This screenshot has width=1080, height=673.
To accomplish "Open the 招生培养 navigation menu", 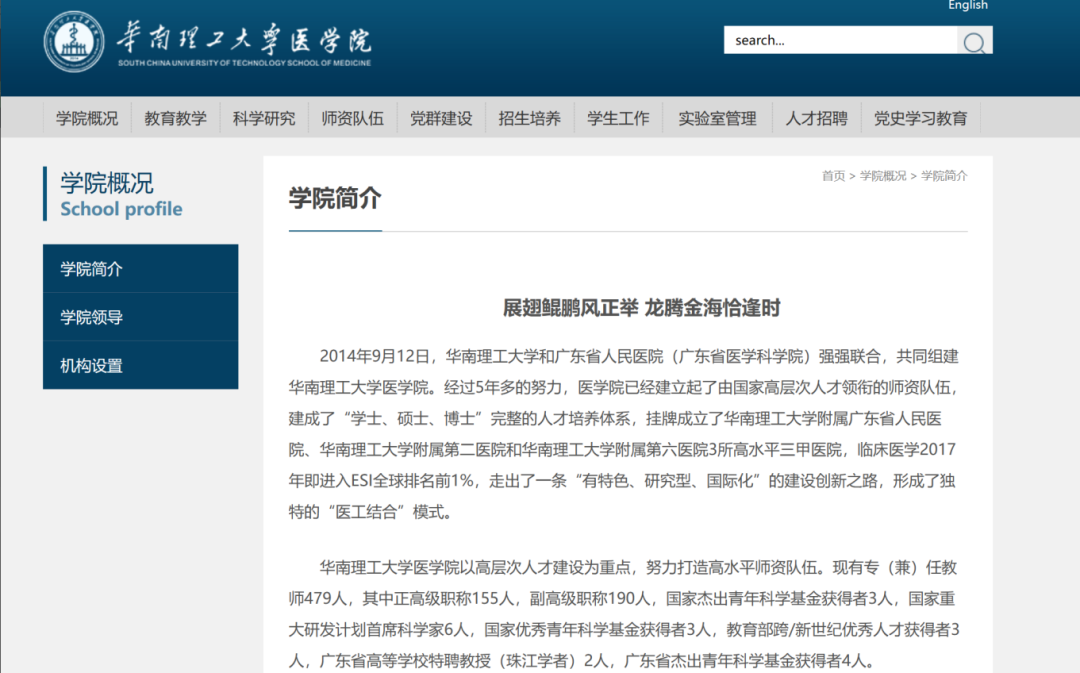I will coord(530,118).
